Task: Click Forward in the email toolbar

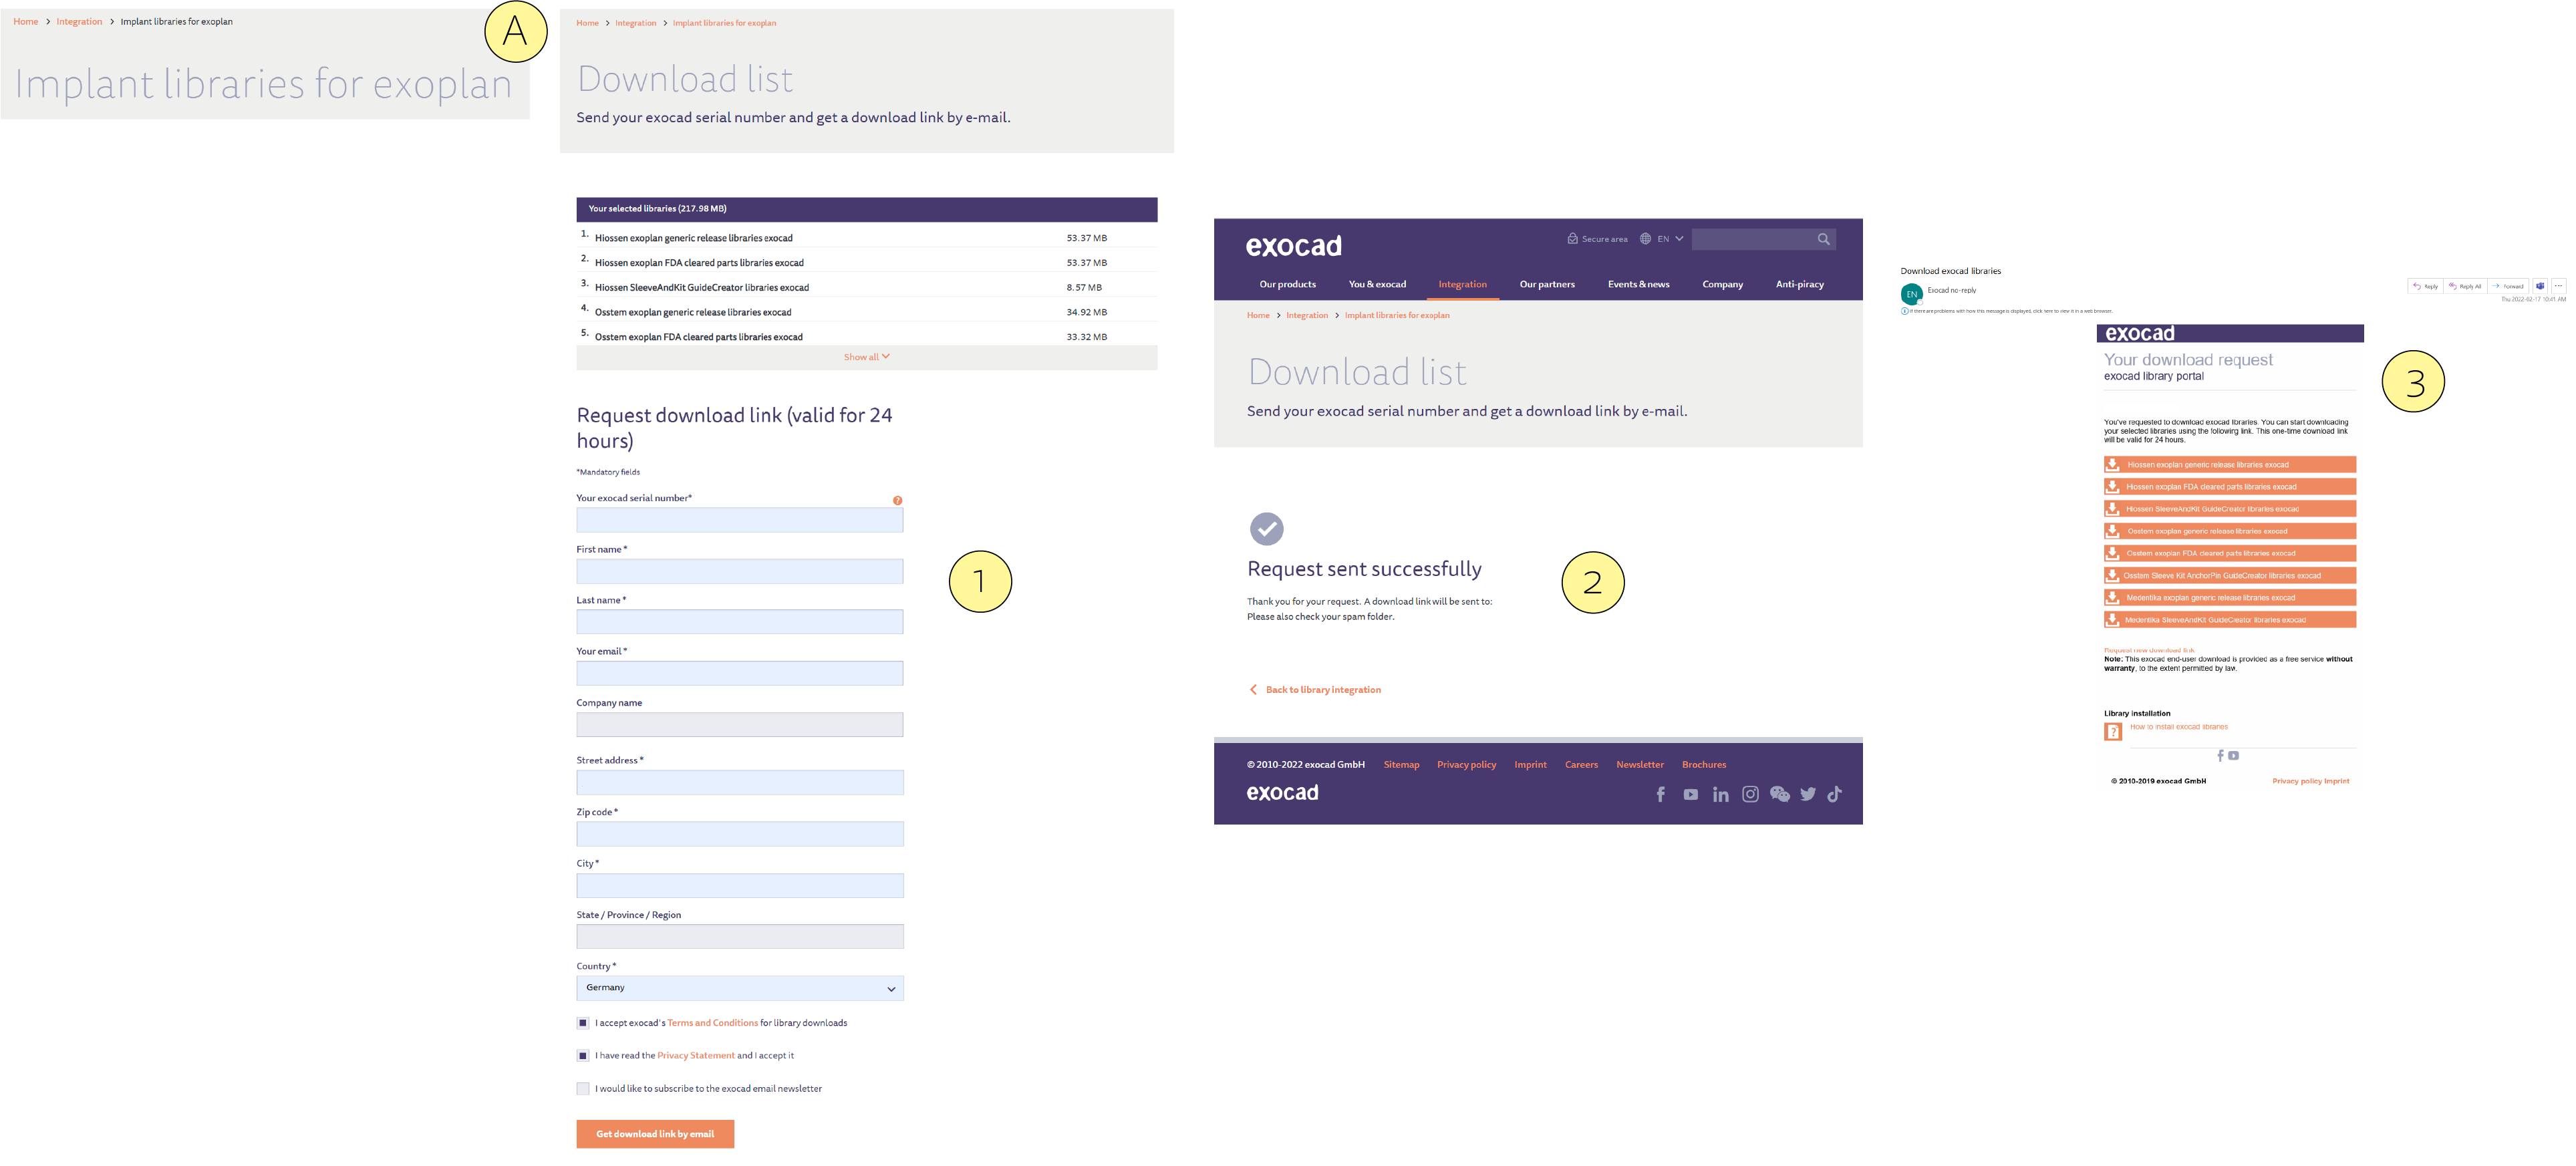Action: tap(2508, 286)
